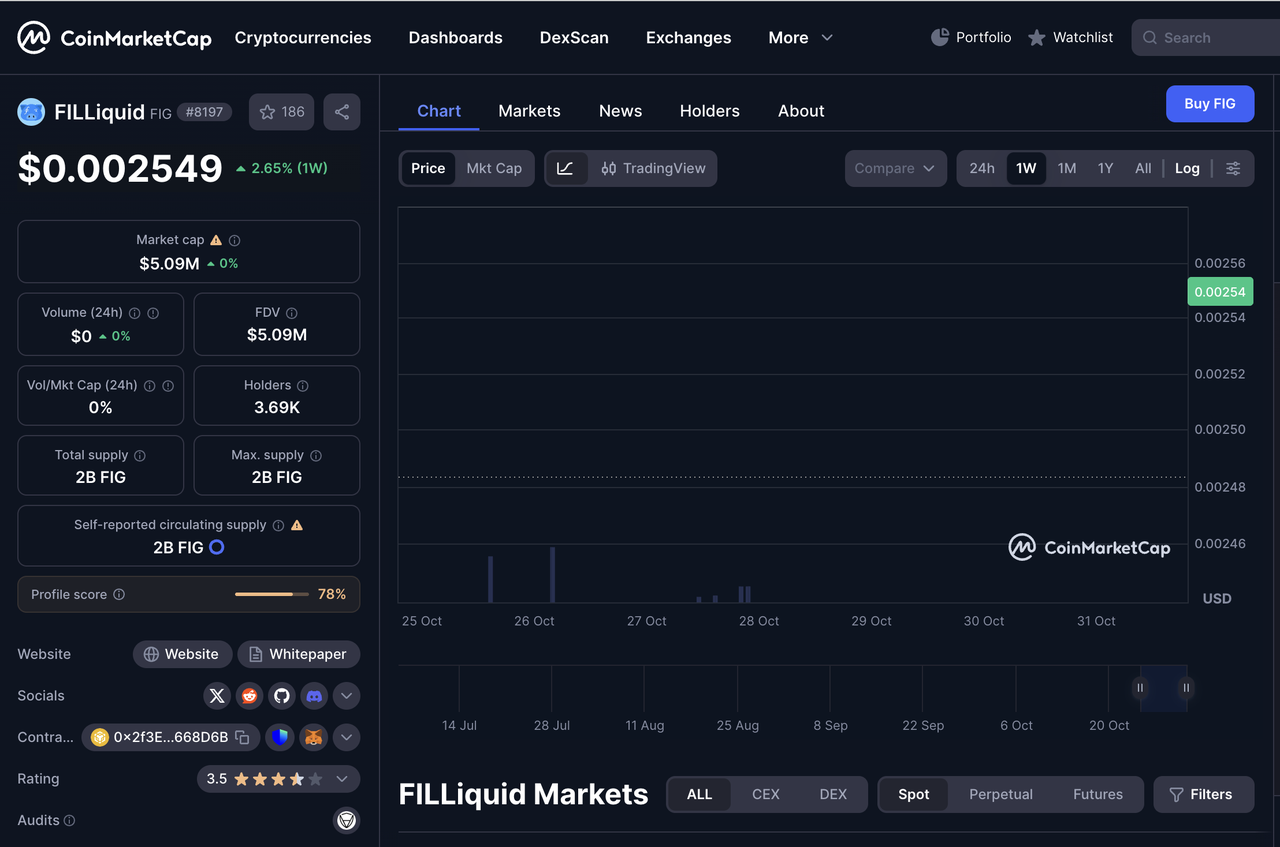Click the Max. supply info icon
The image size is (1280, 847).
click(316, 455)
